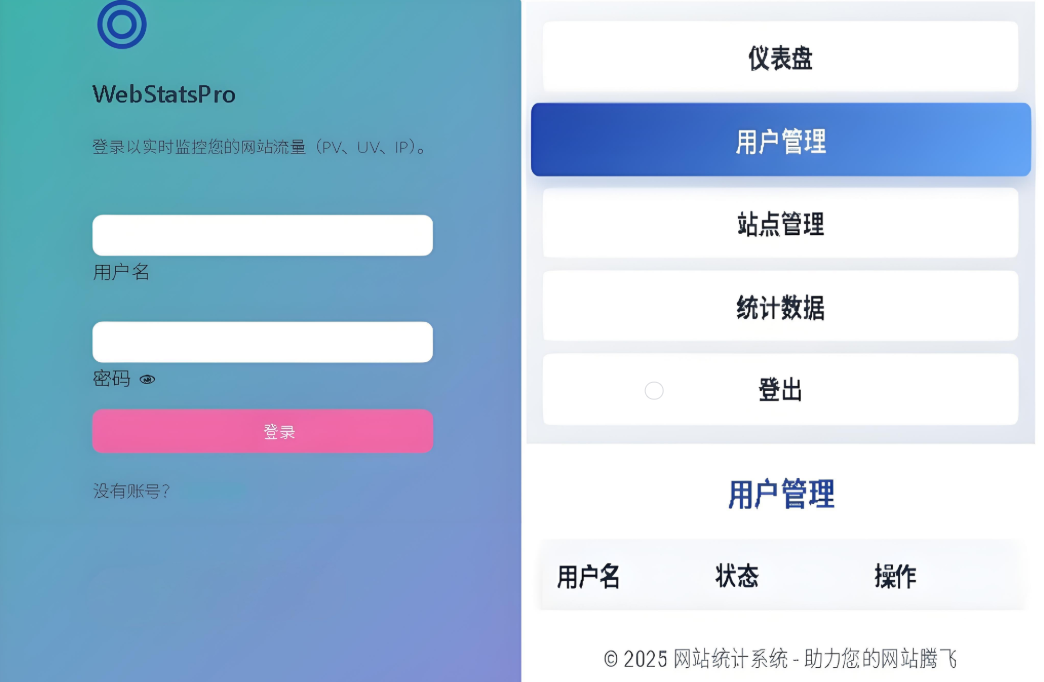Select the highlighted 用户管理 menu item
1044x682 pixels.
pyautogui.click(x=781, y=140)
